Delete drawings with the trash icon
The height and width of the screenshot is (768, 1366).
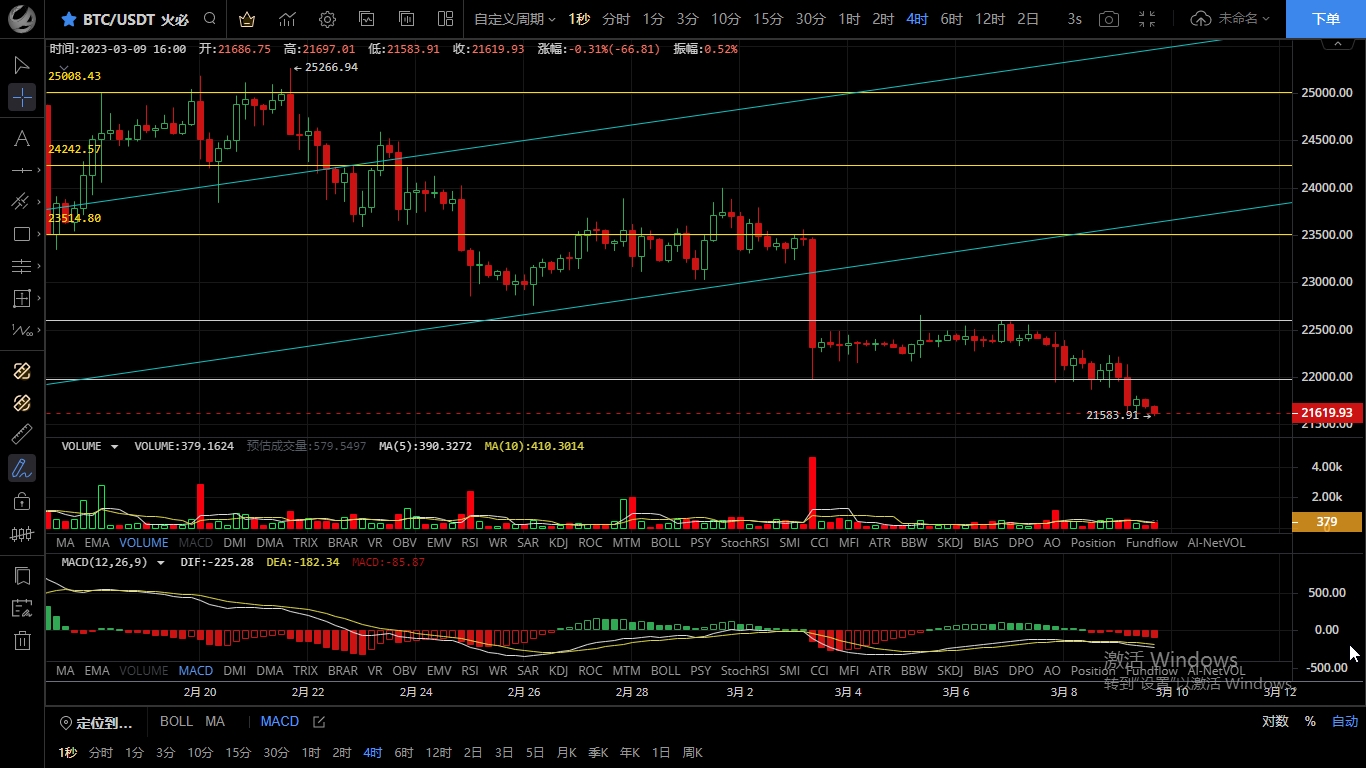[22, 640]
